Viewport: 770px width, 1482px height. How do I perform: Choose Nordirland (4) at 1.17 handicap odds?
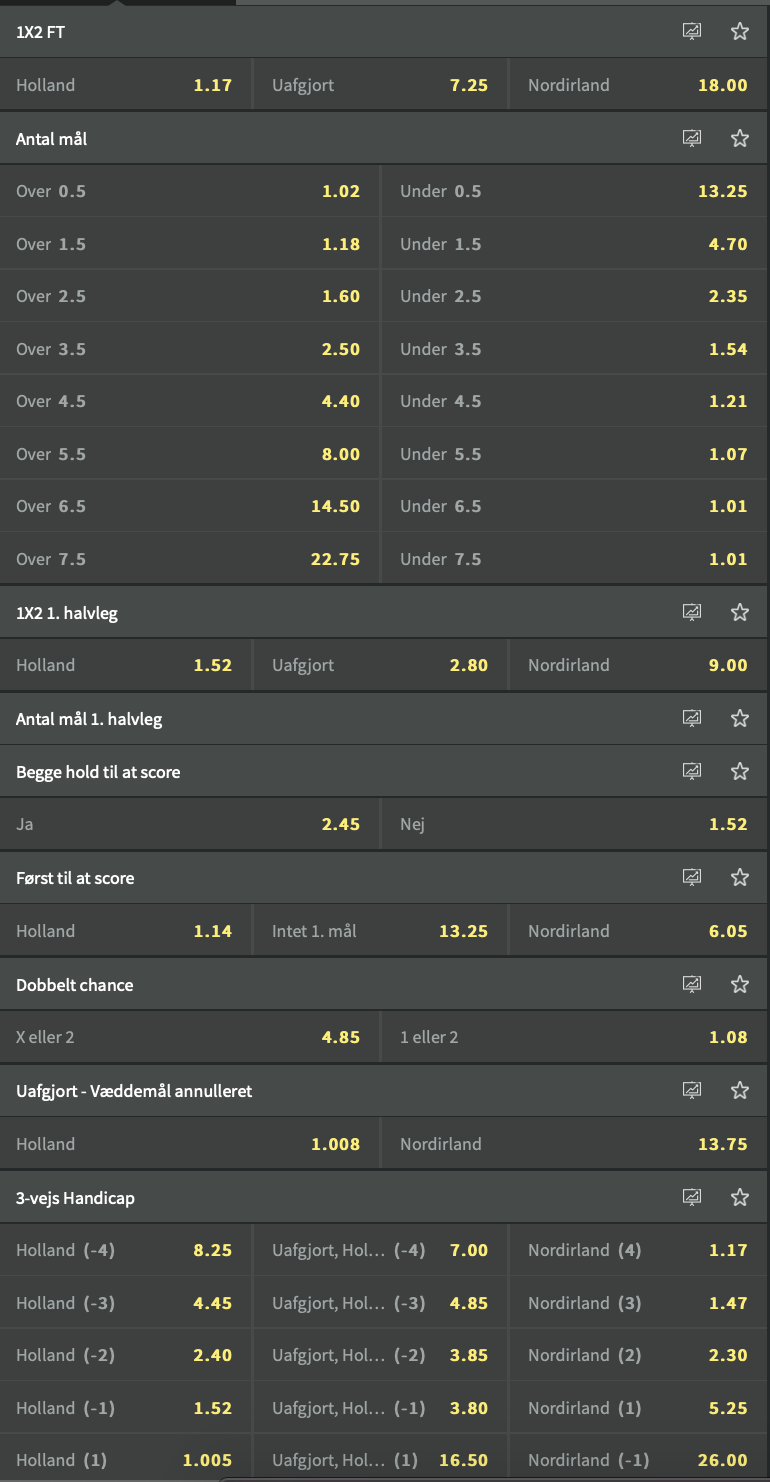(640, 1249)
